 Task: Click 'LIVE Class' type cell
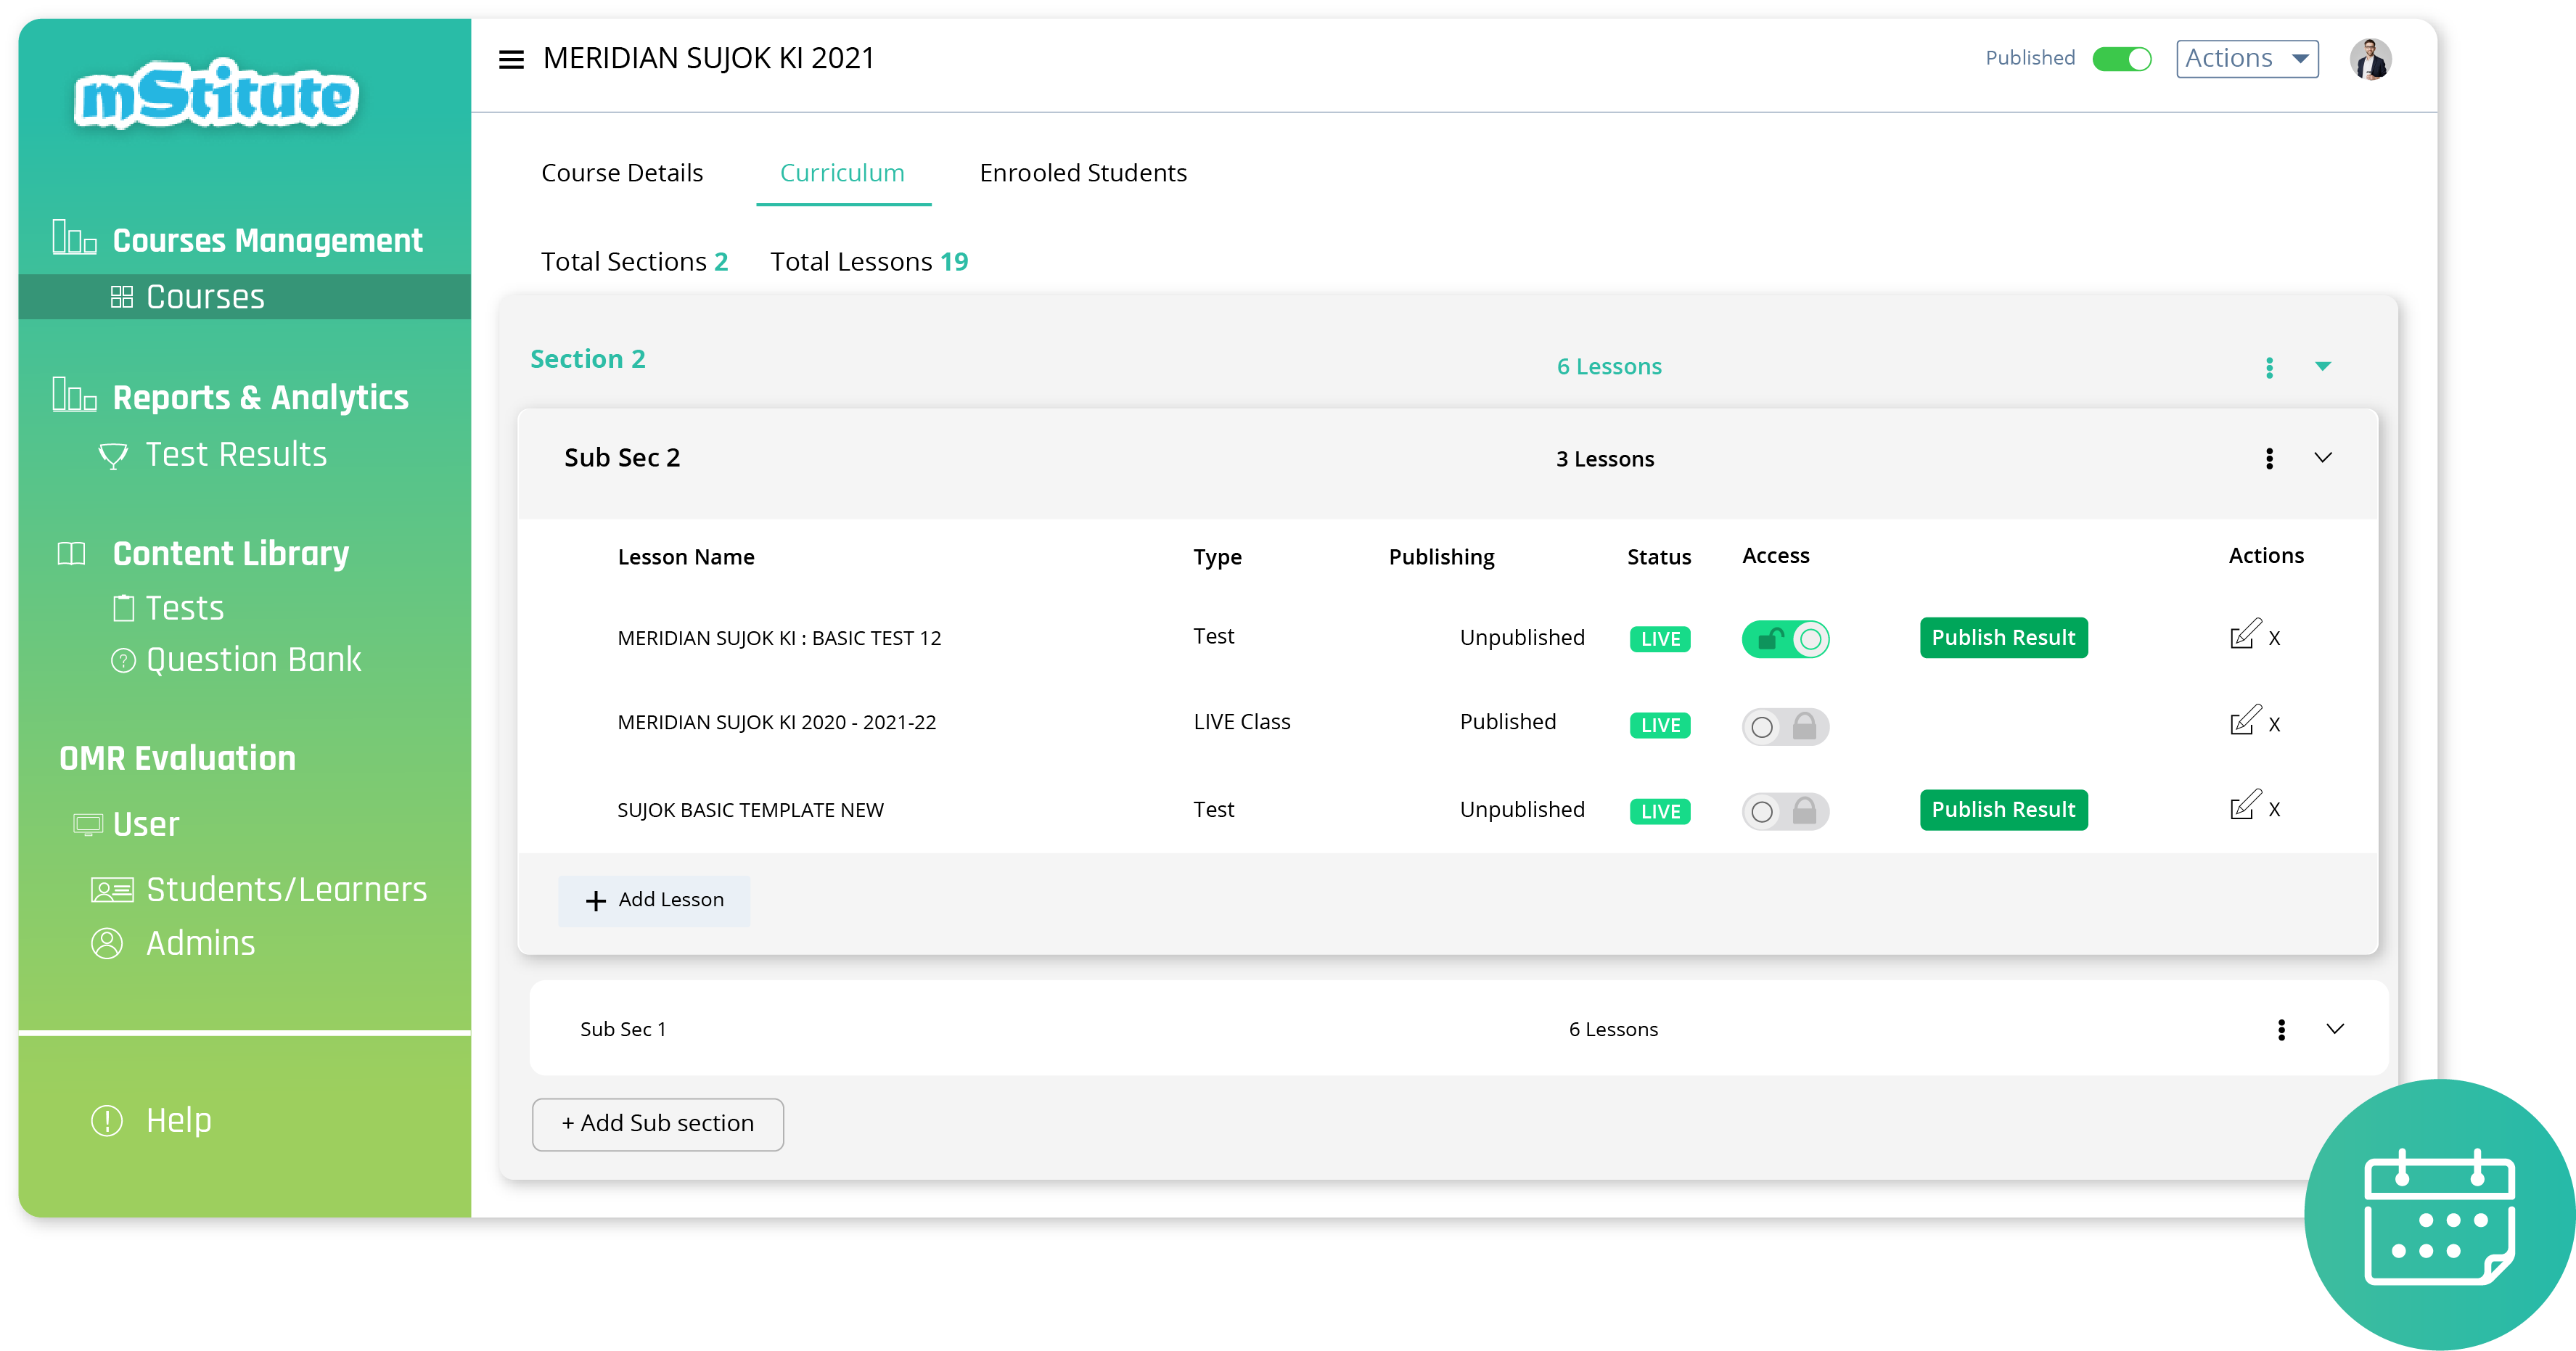[x=1242, y=722]
